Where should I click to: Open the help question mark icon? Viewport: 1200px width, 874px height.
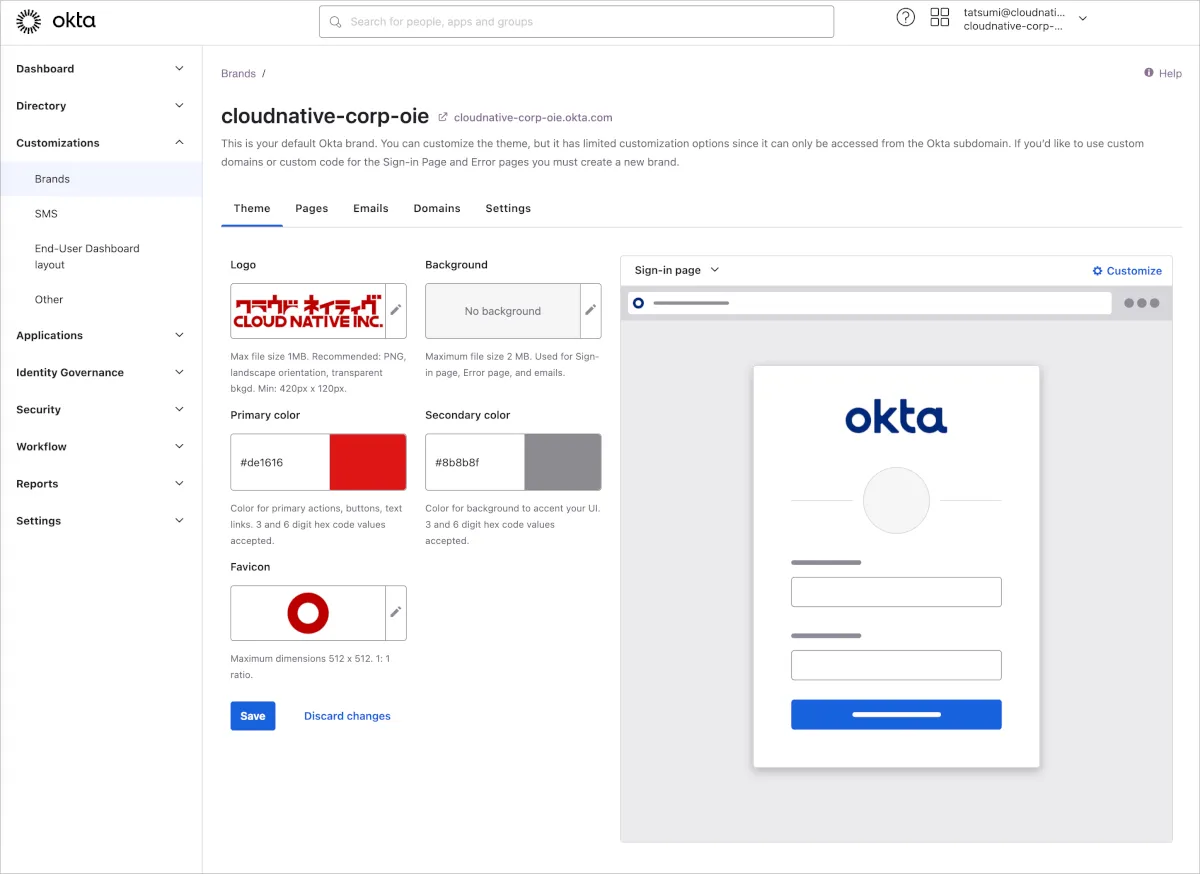(x=906, y=17)
